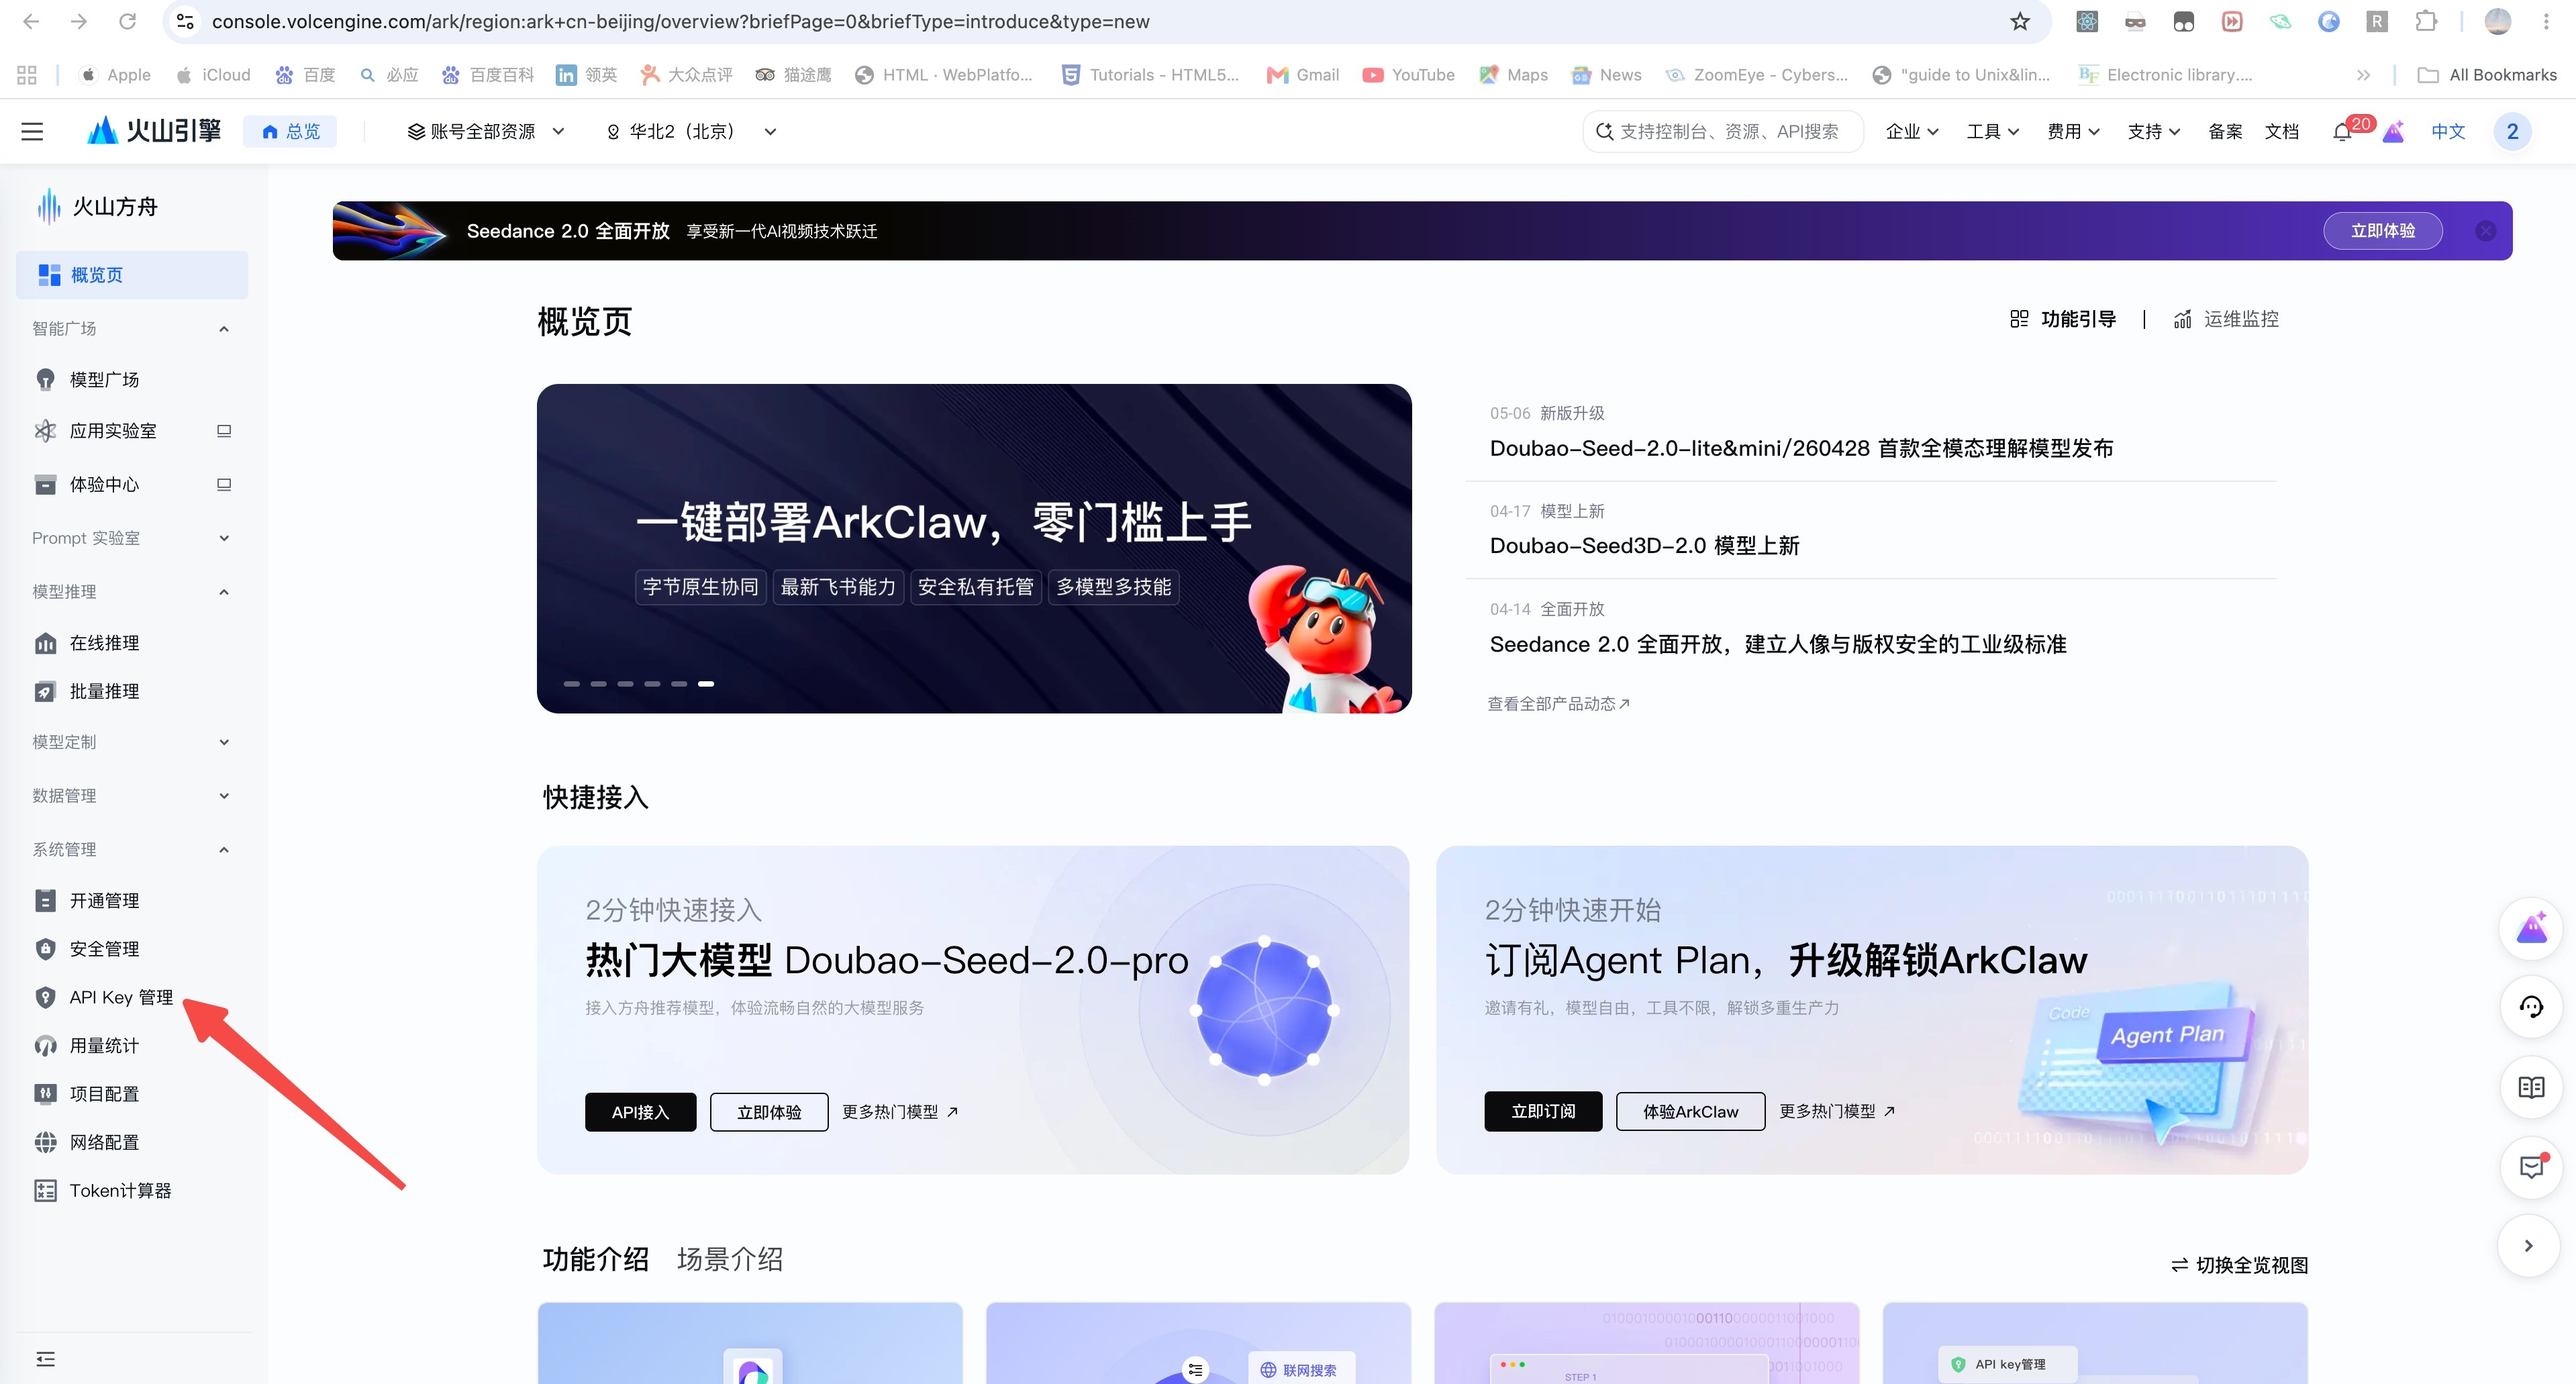
Task: Open 查看全部产品动态 link
Action: pos(1558,704)
